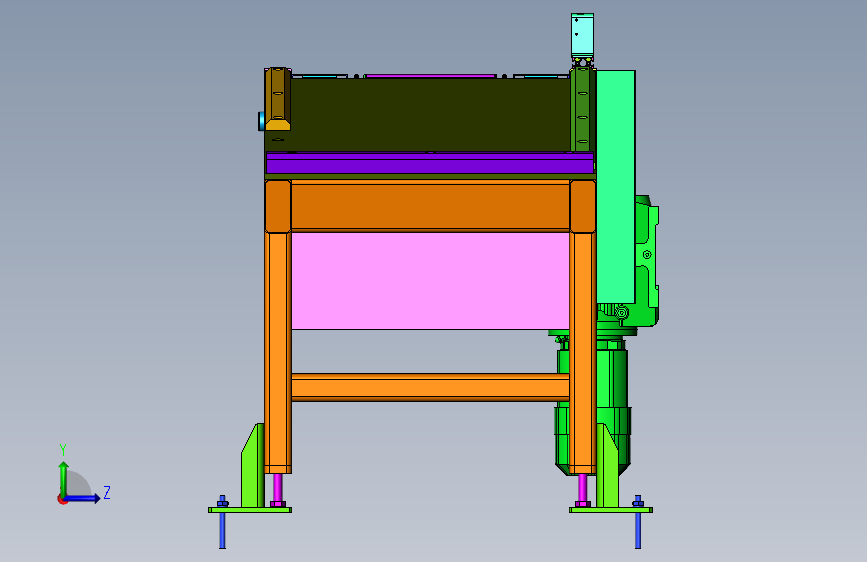Select the pink panel in the frame

tap(430, 280)
